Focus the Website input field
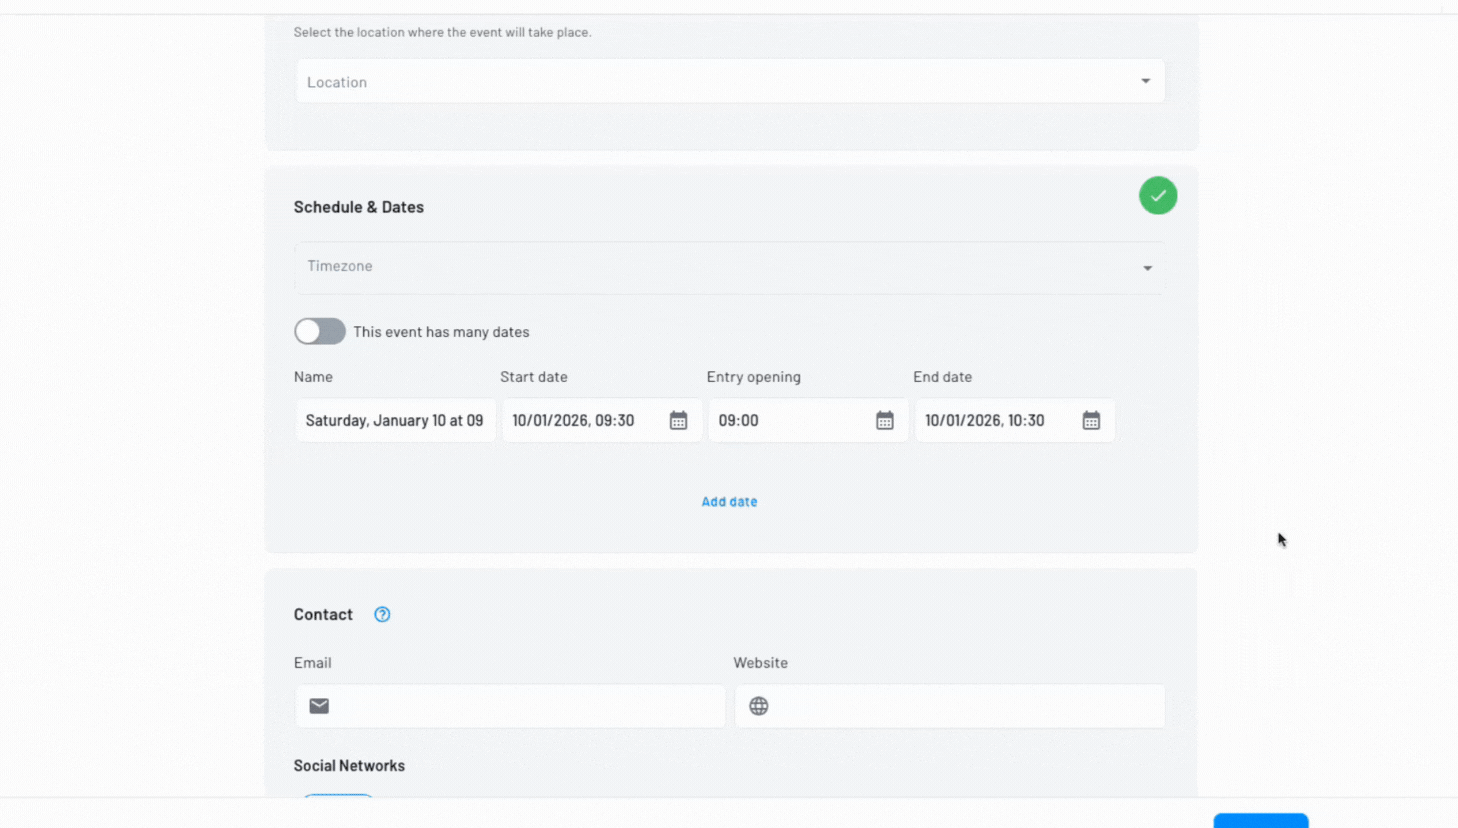The width and height of the screenshot is (1458, 828). (x=965, y=706)
